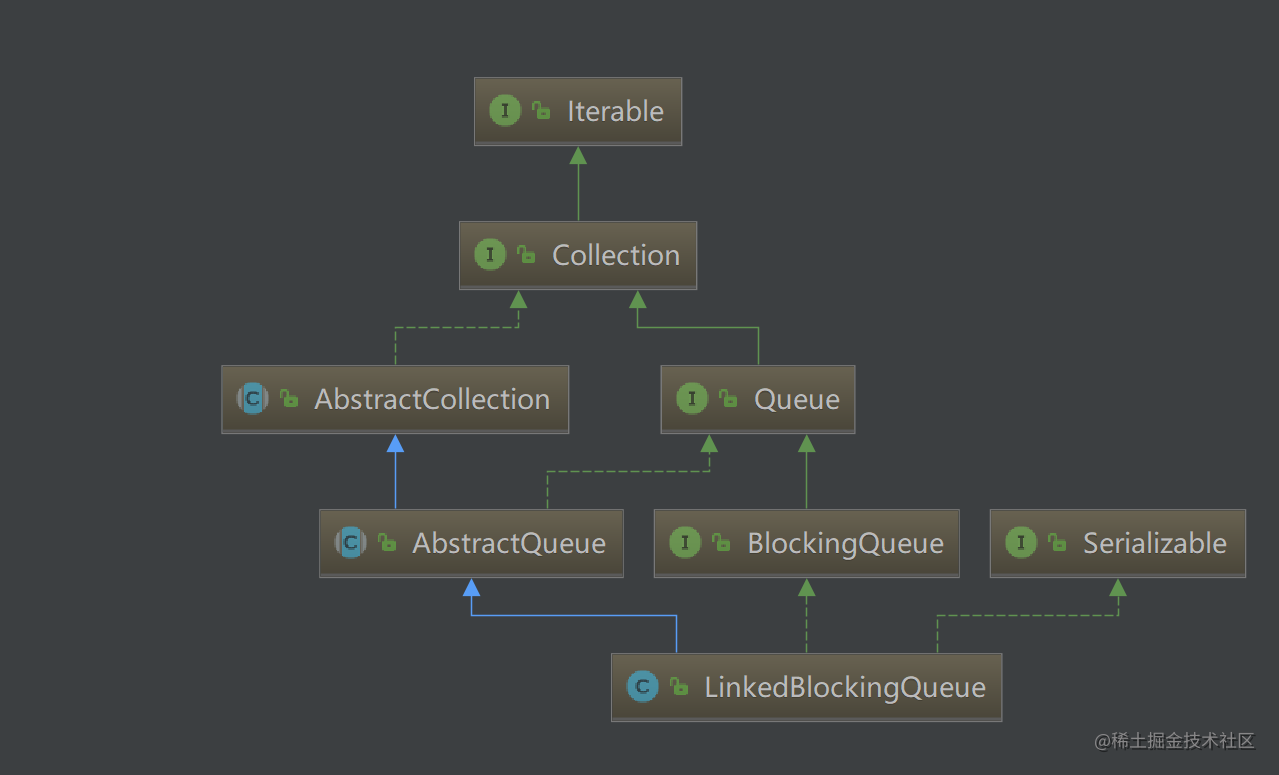This screenshot has width=1279, height=775.
Task: Select the Collection node label
Action: [616, 255]
